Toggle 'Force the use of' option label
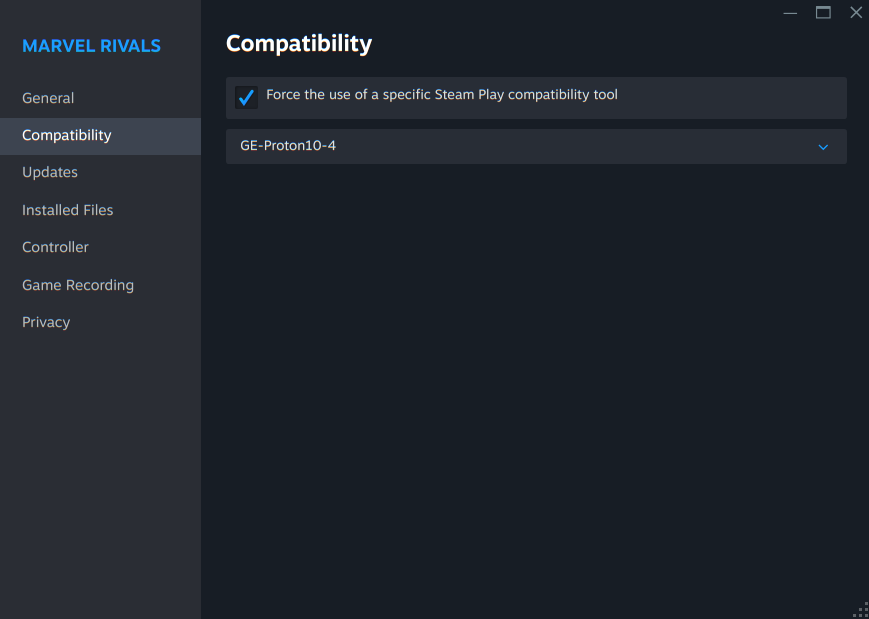The width and height of the screenshot is (869, 619). tap(441, 95)
